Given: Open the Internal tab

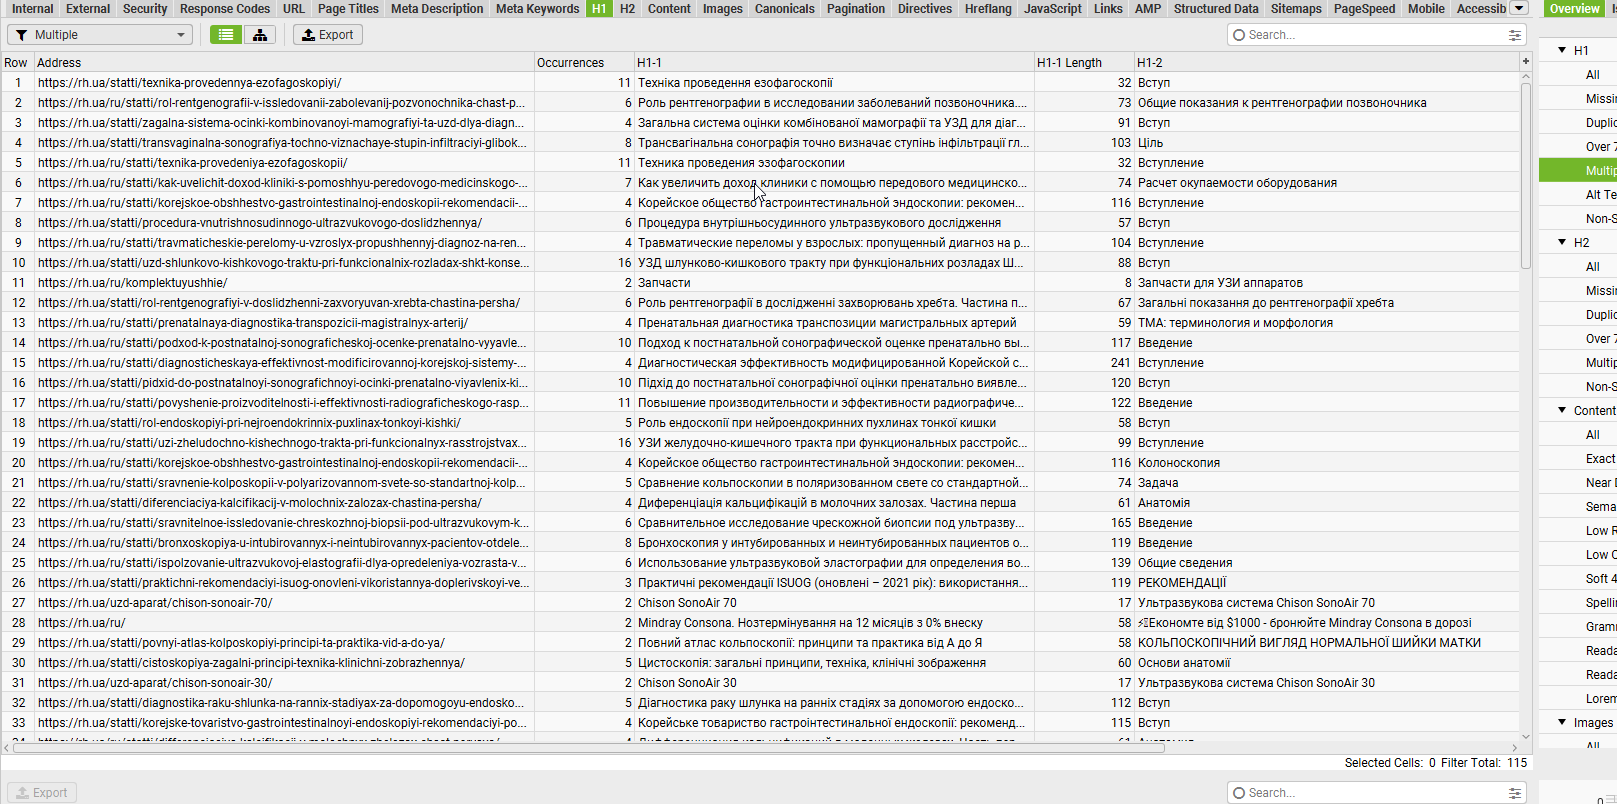Looking at the screenshot, I should tap(33, 8).
